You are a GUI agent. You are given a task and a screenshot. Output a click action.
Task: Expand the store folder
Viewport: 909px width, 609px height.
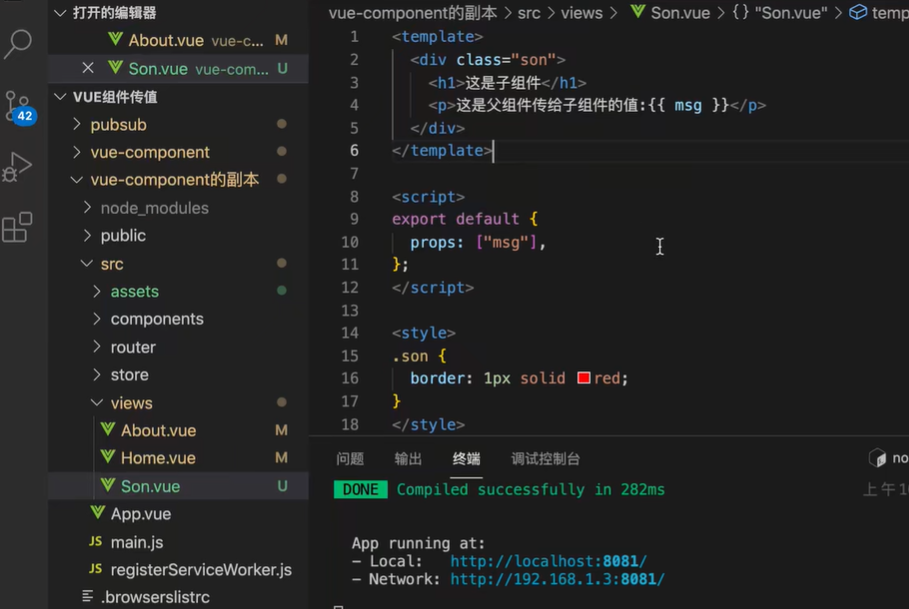point(97,374)
